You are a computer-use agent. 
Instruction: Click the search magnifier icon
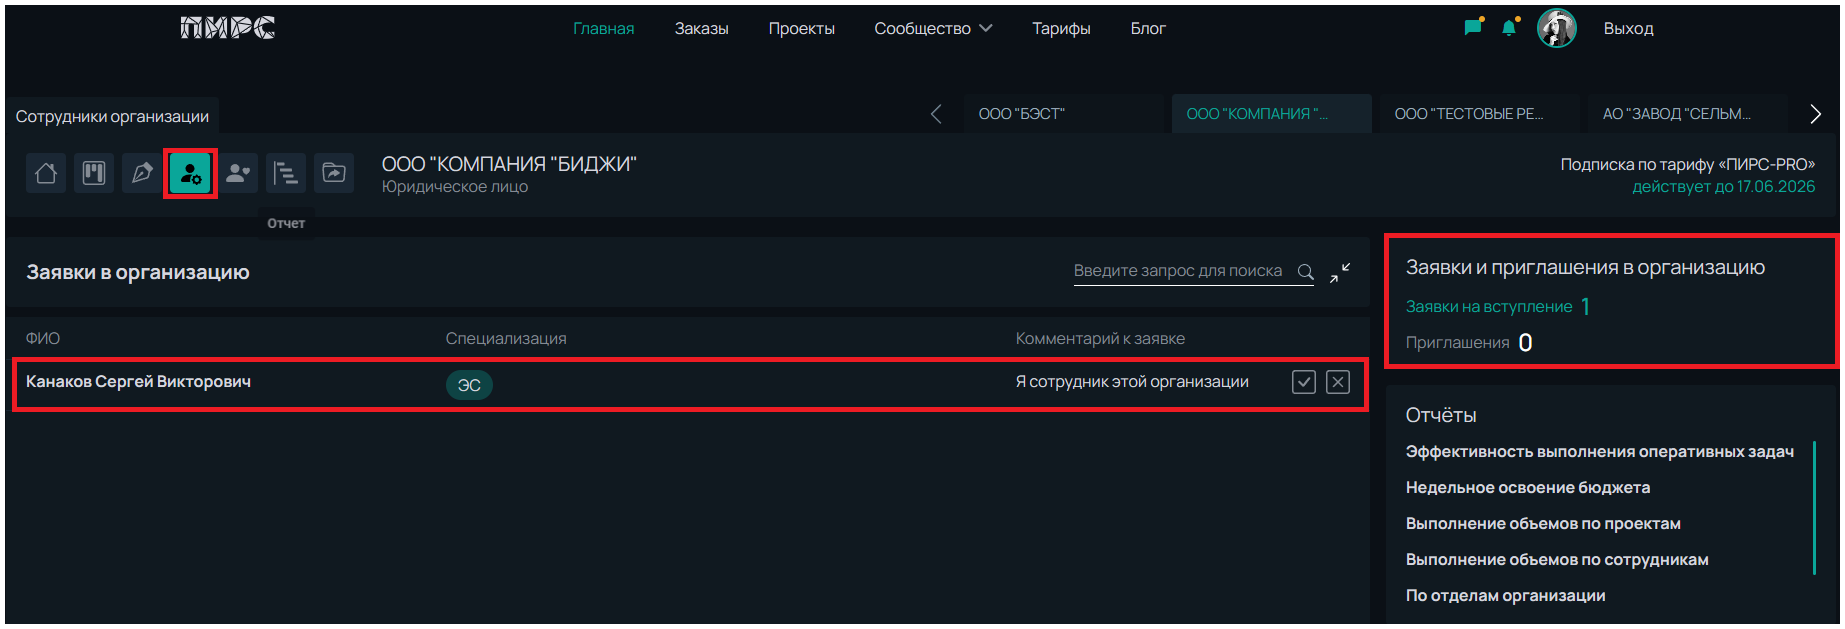(1305, 271)
